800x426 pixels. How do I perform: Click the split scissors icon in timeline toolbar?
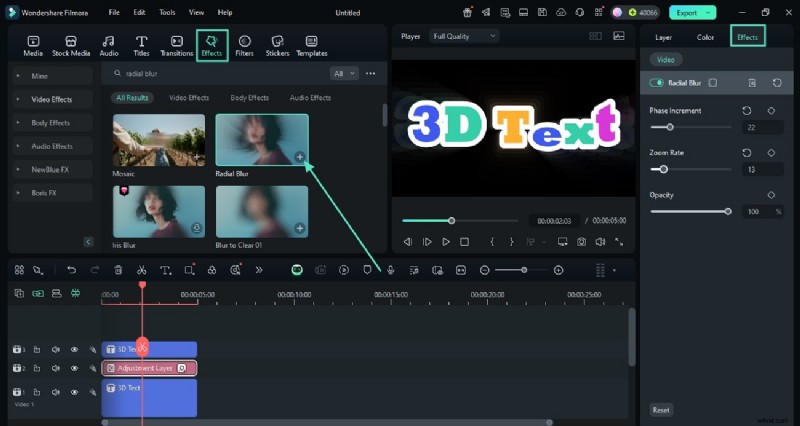(142, 270)
